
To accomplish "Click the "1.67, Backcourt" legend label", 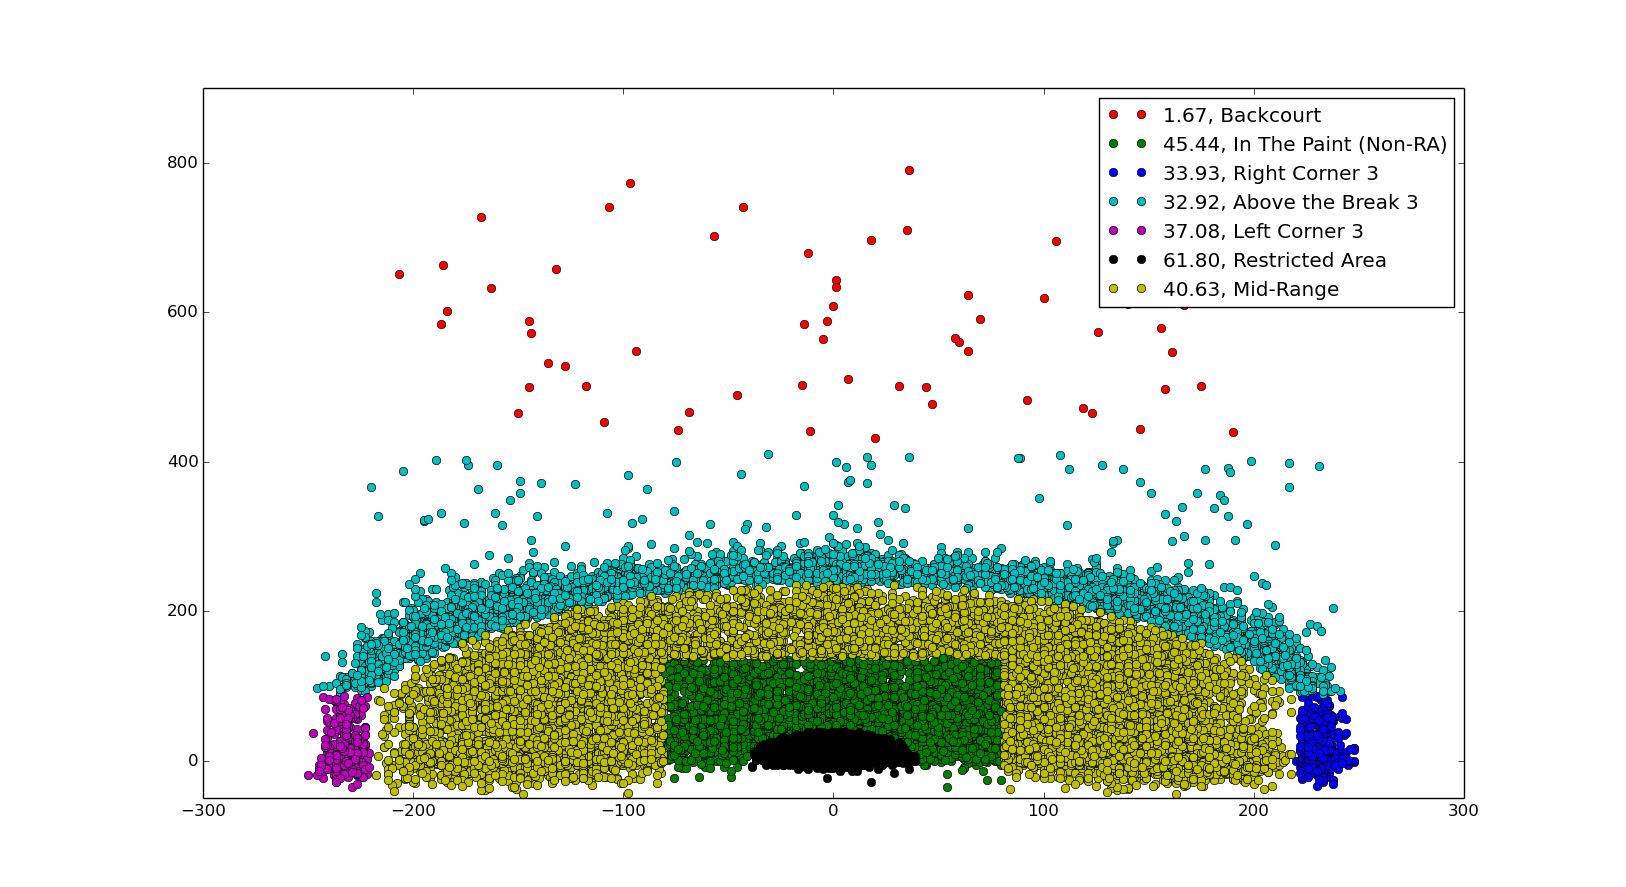I will pyautogui.click(x=1241, y=116).
